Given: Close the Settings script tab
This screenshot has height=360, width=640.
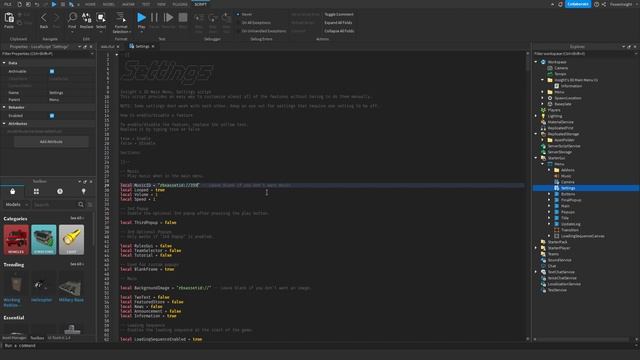Looking at the screenshot, I should point(153,47).
